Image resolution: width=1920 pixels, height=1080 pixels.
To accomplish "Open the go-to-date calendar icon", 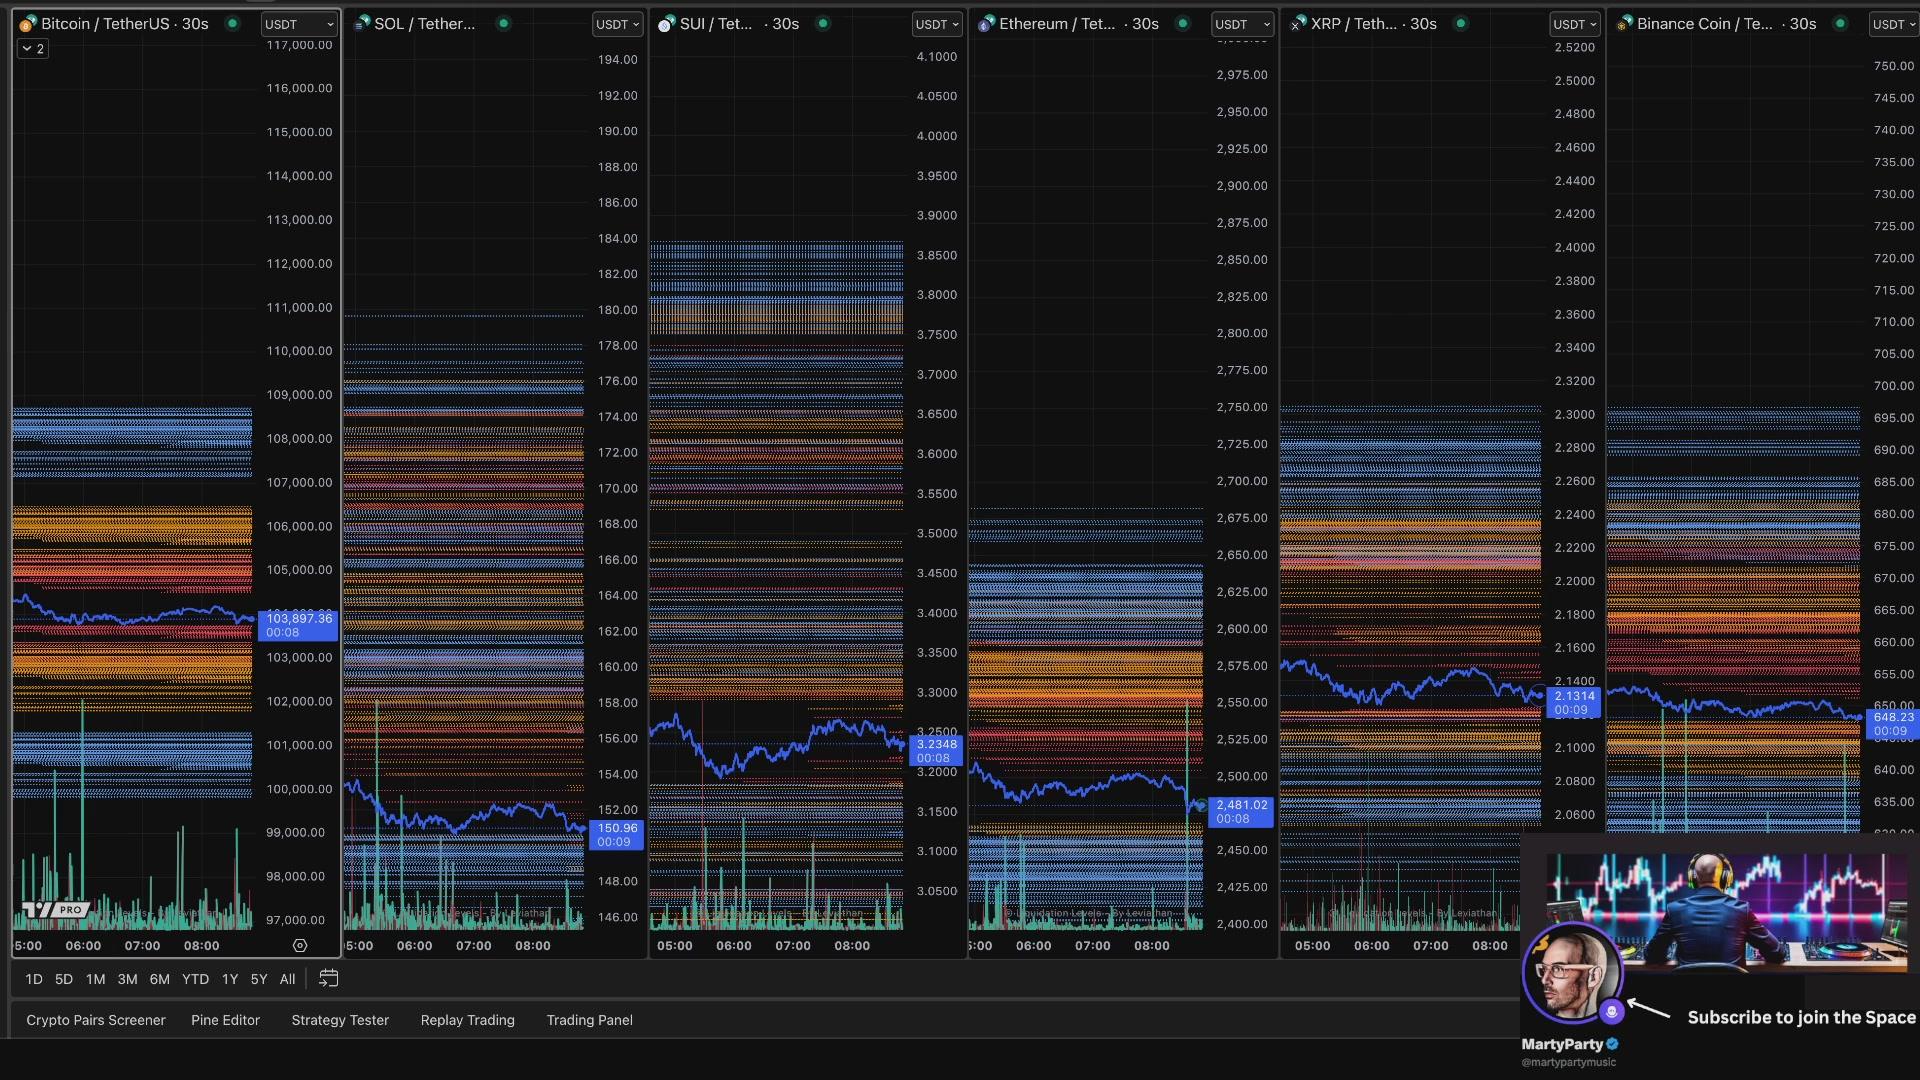I will (x=328, y=978).
